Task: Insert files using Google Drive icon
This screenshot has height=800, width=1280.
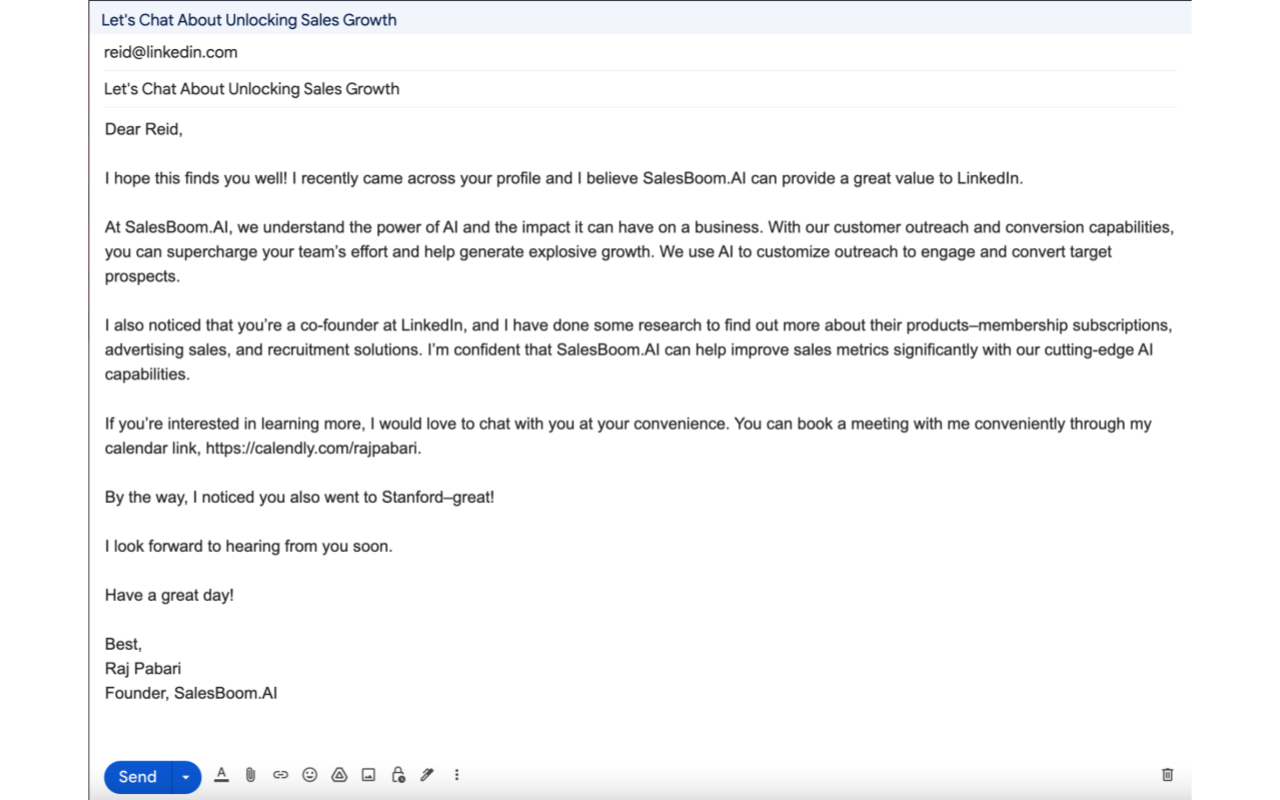Action: coord(339,775)
